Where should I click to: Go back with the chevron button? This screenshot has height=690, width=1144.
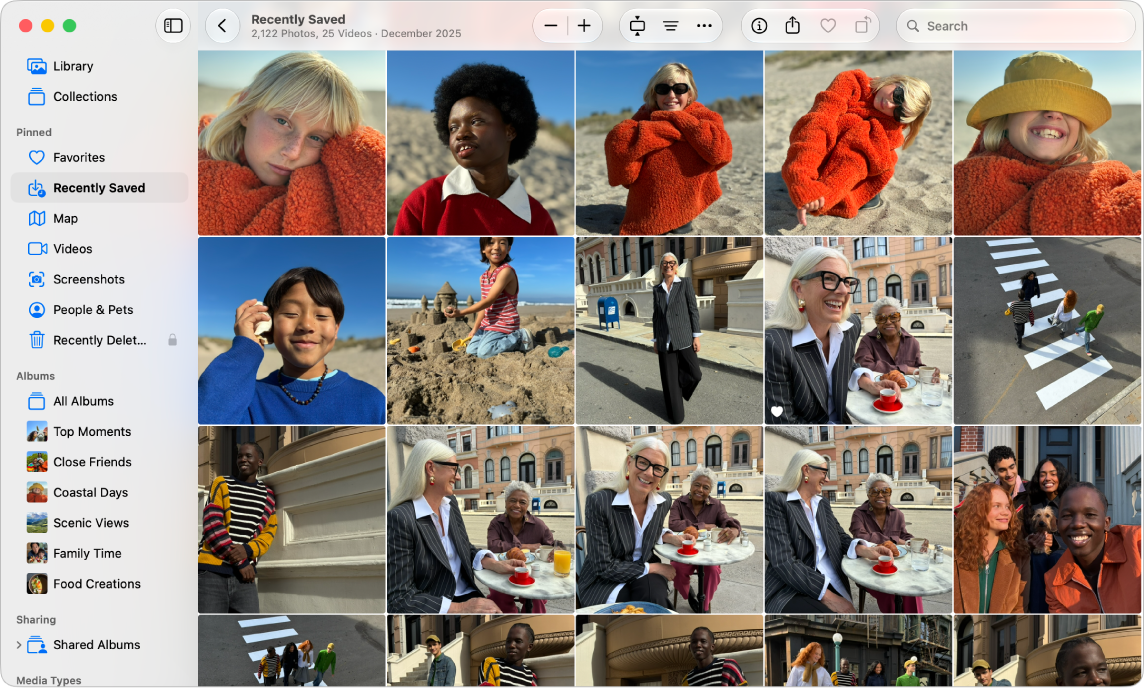[x=223, y=26]
